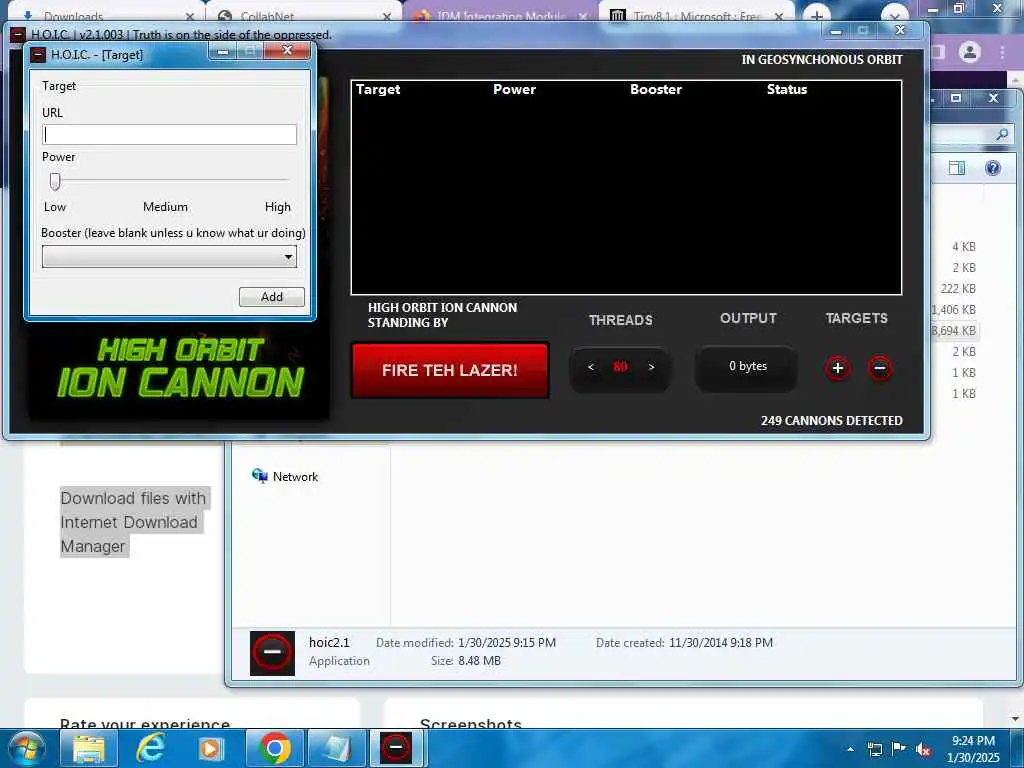Minimize the H.O.I.C. Target dialog
Image resolution: width=1024 pixels, height=768 pixels.
223,51
